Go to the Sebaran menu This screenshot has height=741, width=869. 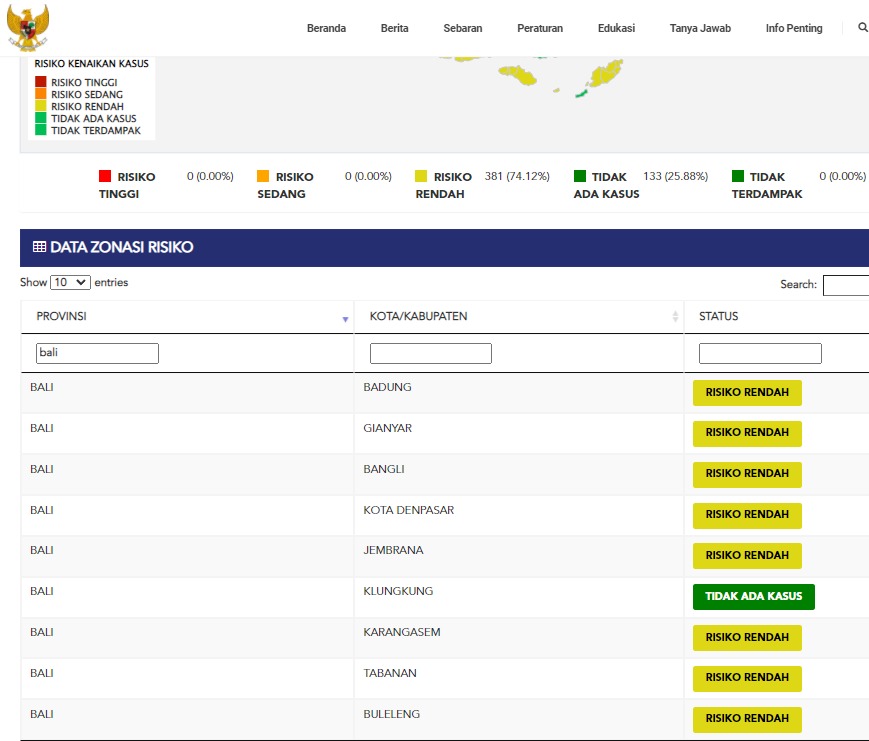(462, 28)
